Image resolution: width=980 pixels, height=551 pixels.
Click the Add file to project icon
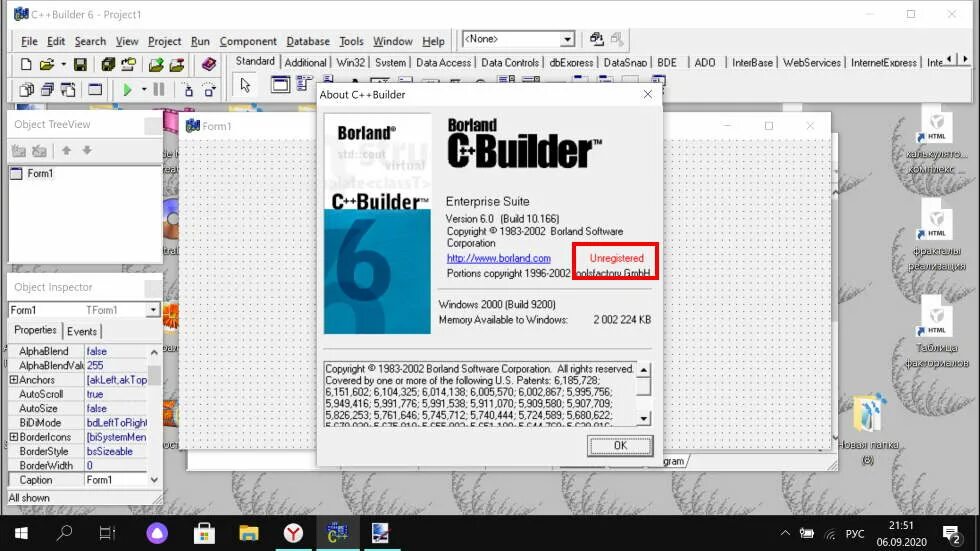click(x=156, y=64)
